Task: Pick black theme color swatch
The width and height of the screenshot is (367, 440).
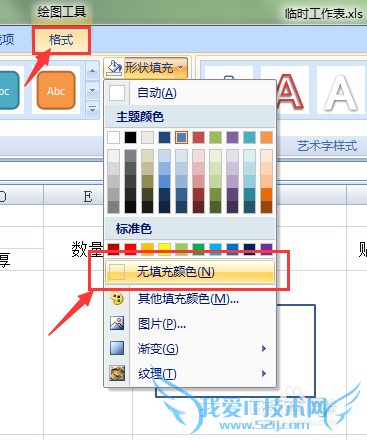Action: [130, 137]
